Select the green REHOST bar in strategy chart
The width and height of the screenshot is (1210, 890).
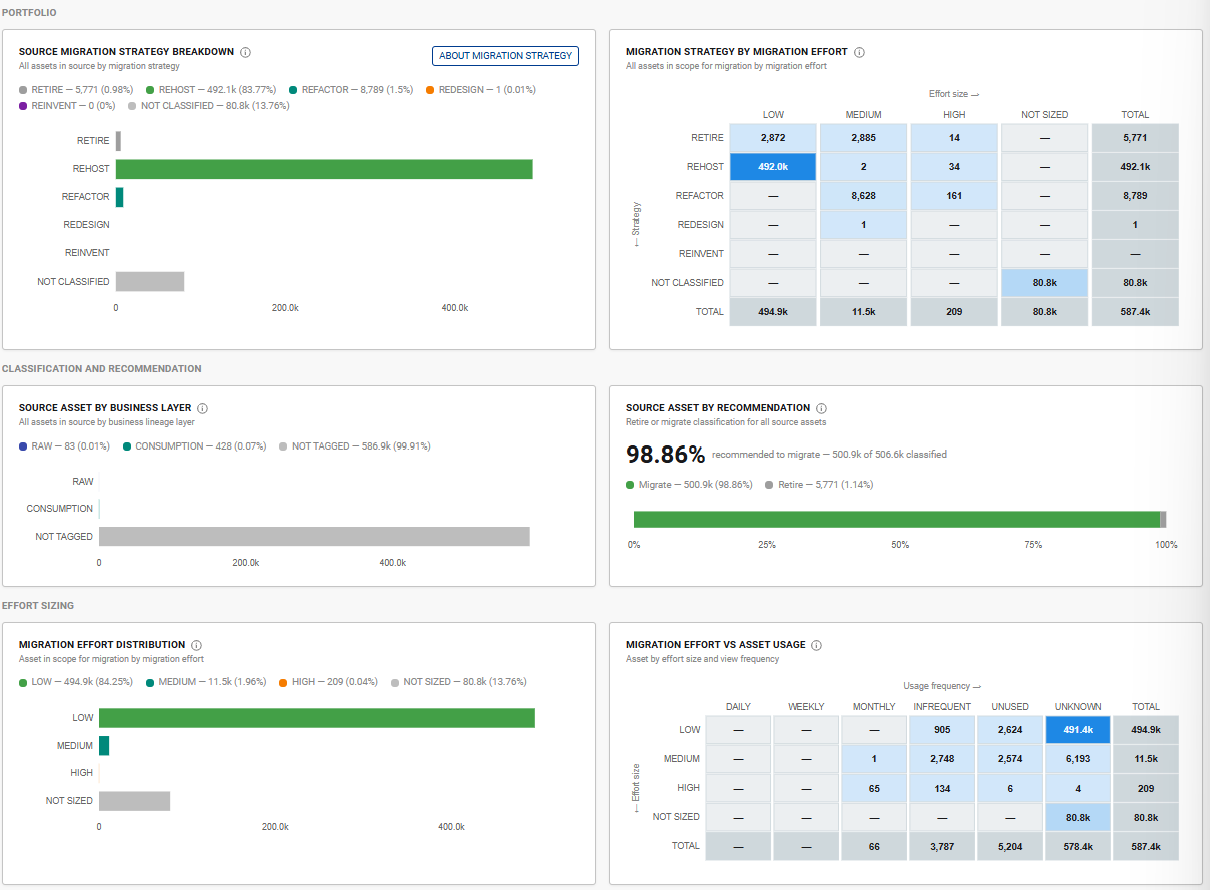(324, 169)
